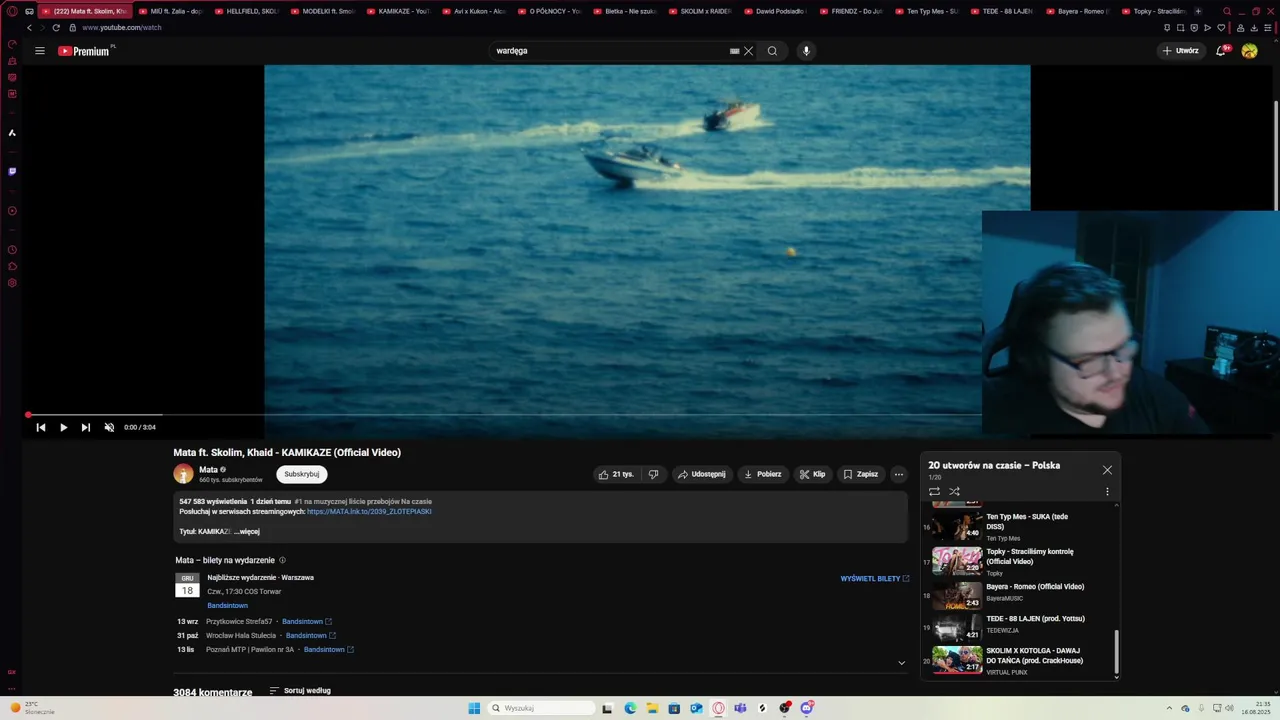The width and height of the screenshot is (1280, 720).
Task: Switch to FRIENDZ - Do Jutra tab
Action: coord(851,11)
